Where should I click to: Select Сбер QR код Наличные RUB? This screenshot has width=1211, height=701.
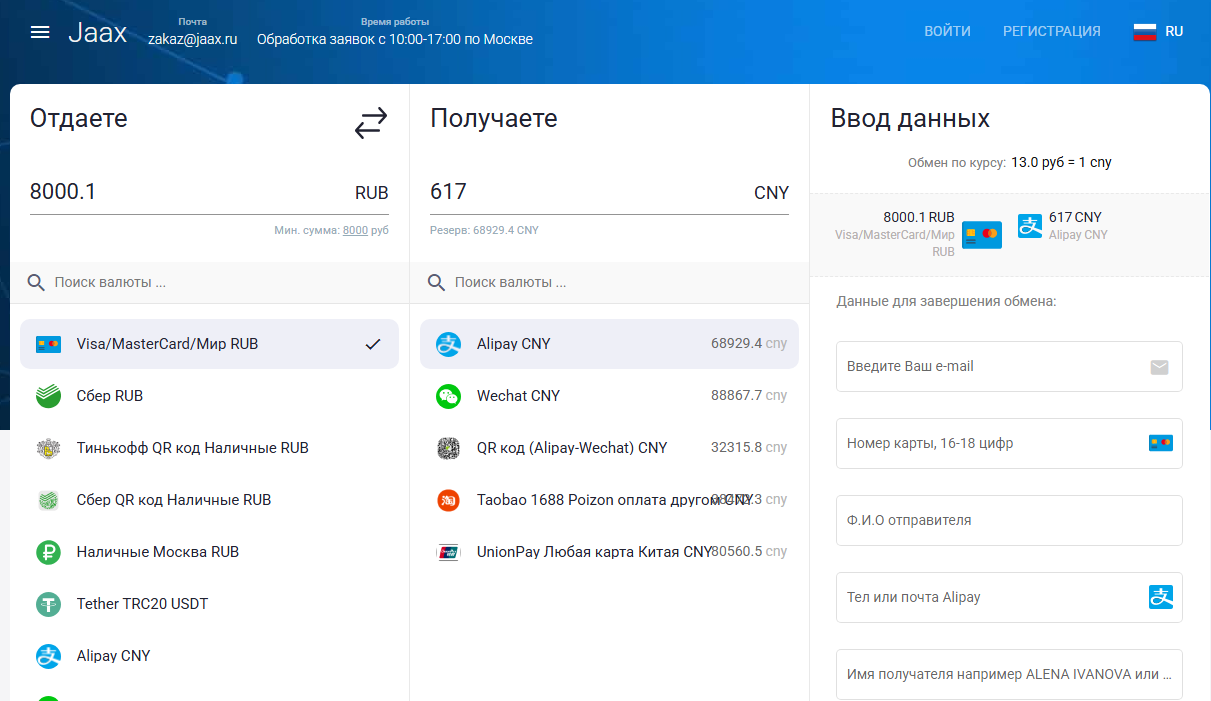click(x=209, y=500)
